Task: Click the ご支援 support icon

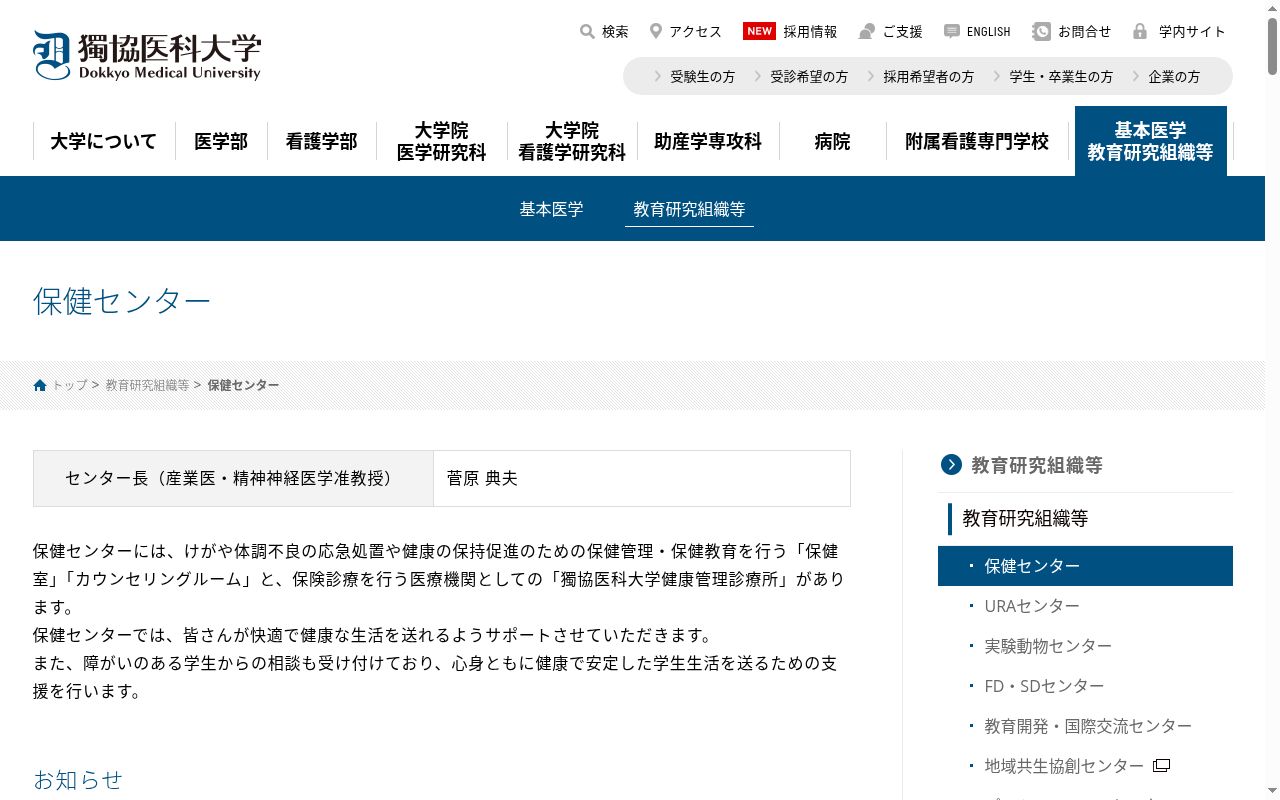Action: tap(866, 31)
